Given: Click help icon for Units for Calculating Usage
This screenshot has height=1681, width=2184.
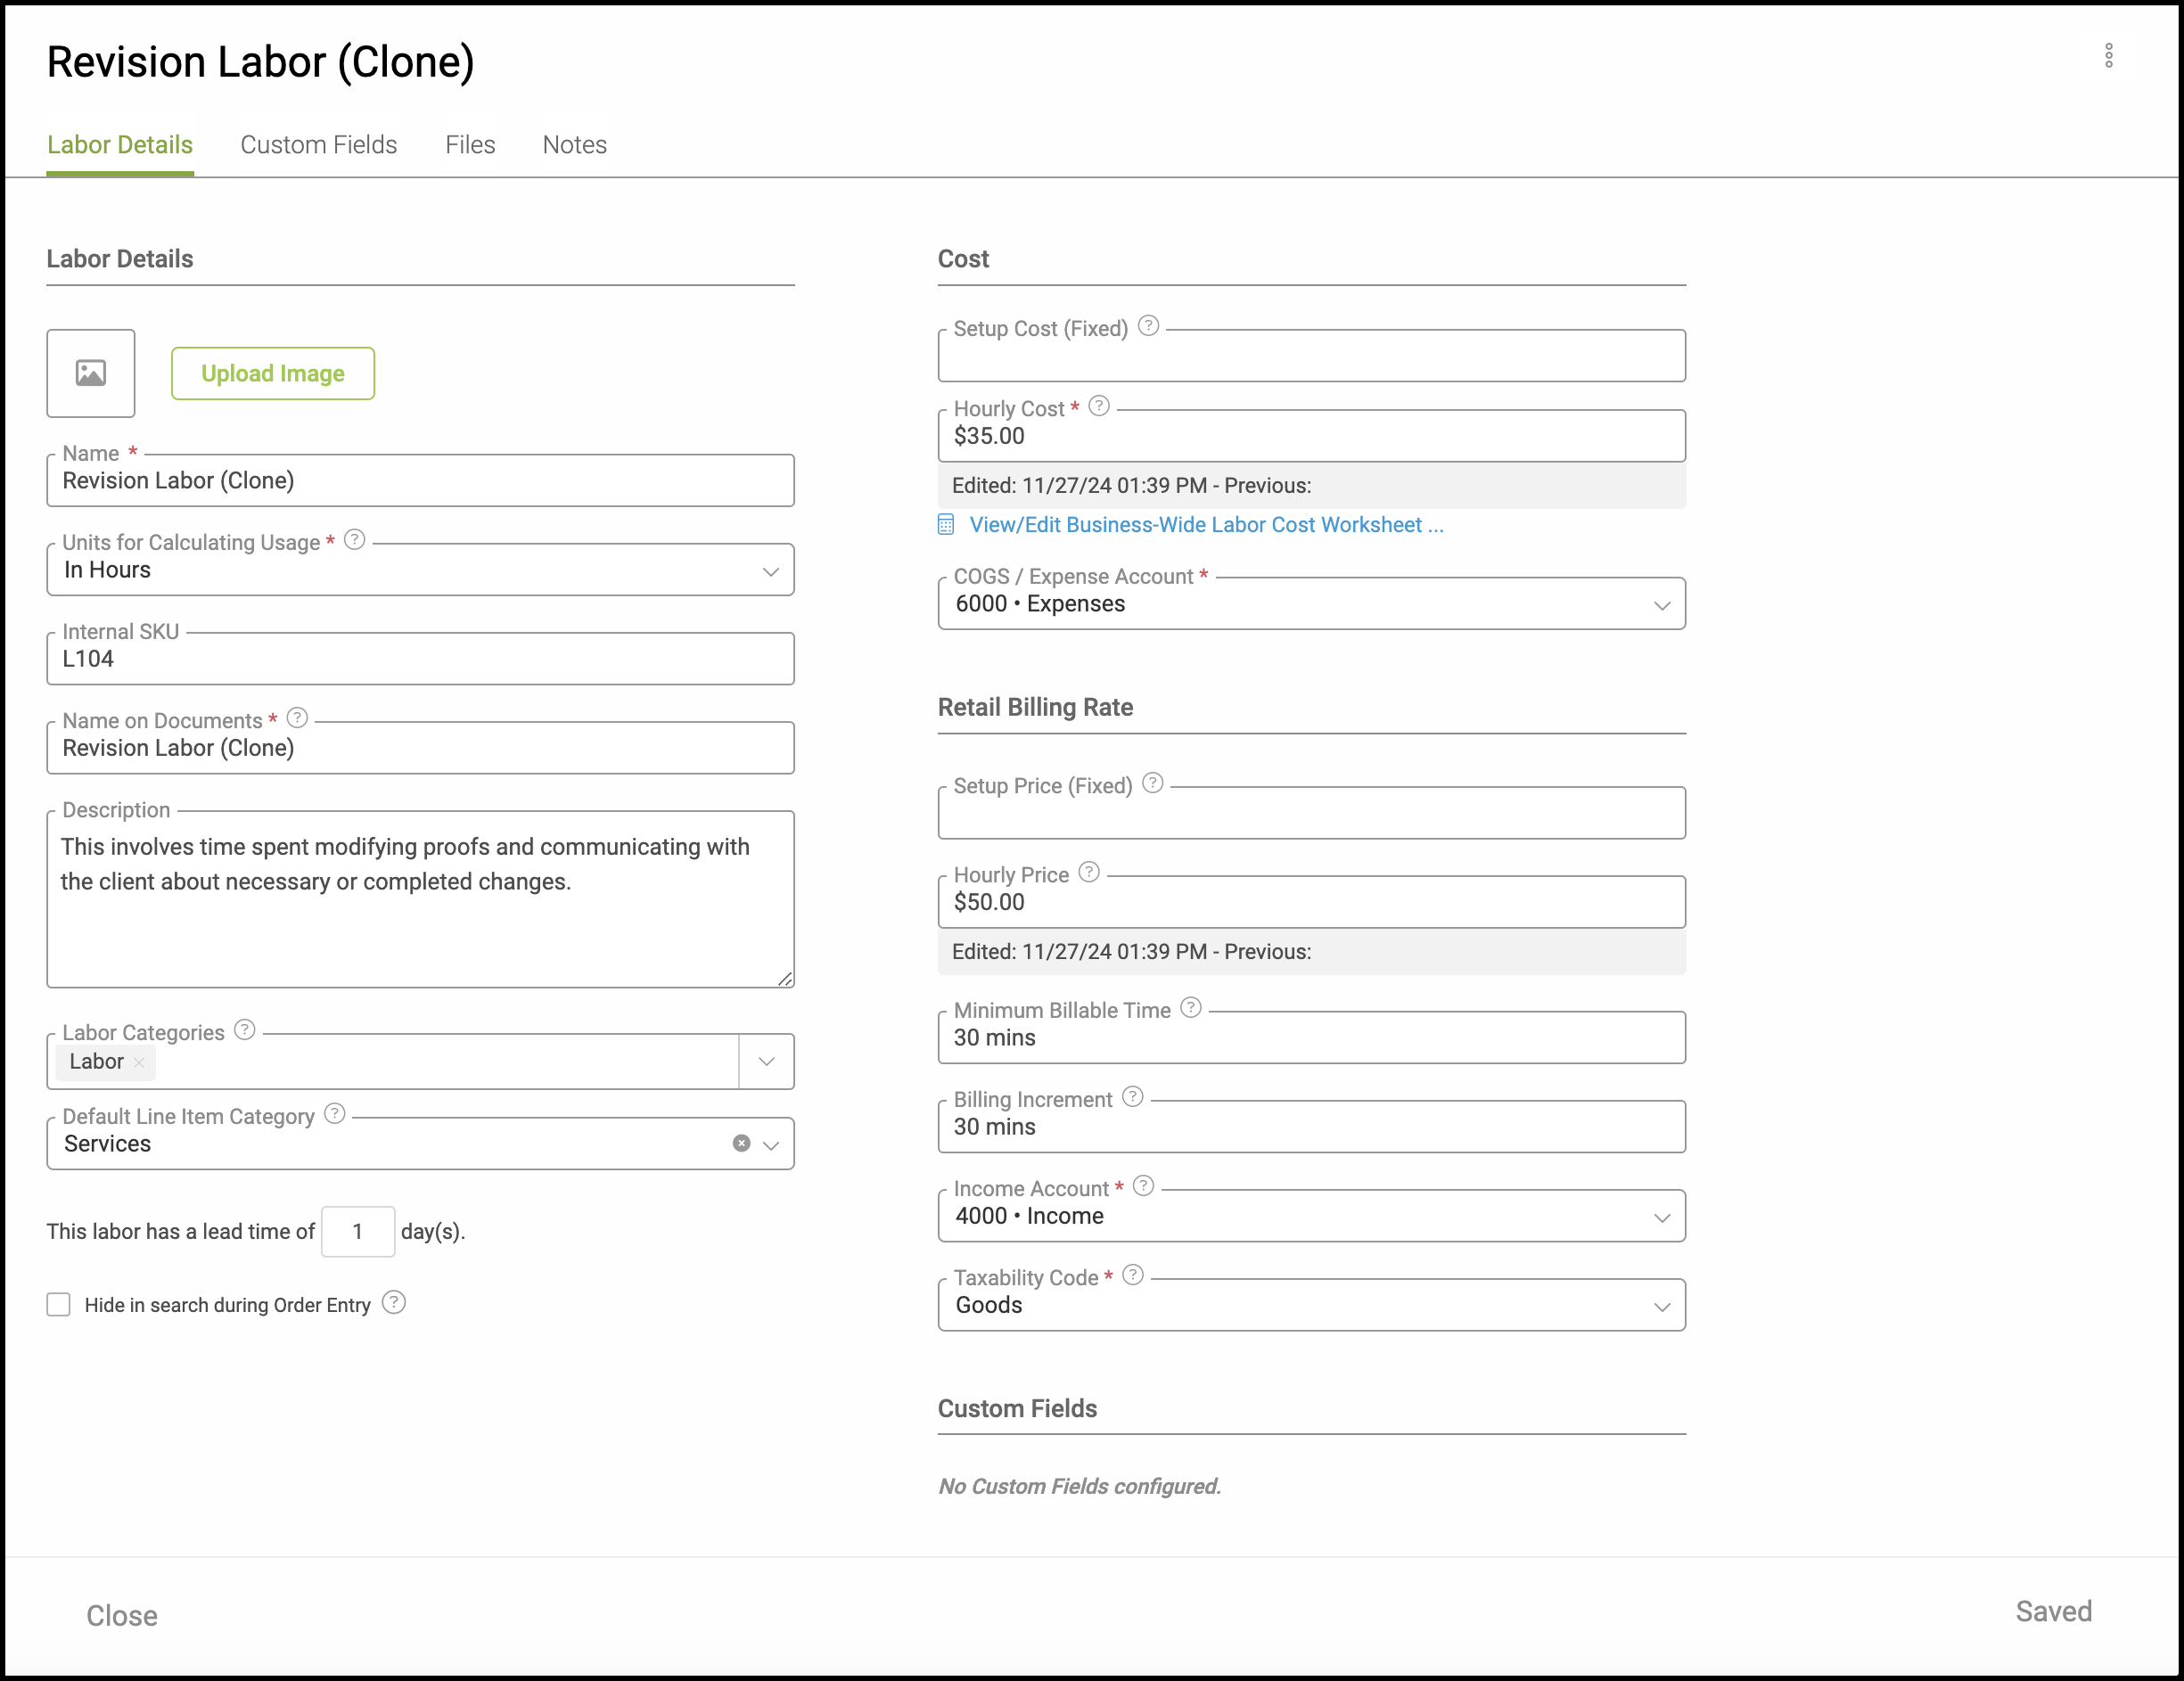Looking at the screenshot, I should pyautogui.click(x=354, y=540).
